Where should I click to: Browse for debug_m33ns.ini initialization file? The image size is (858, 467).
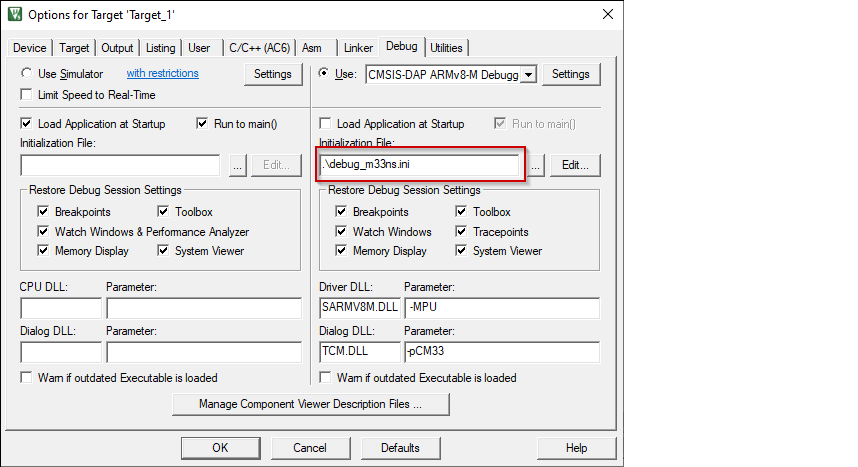pos(536,166)
